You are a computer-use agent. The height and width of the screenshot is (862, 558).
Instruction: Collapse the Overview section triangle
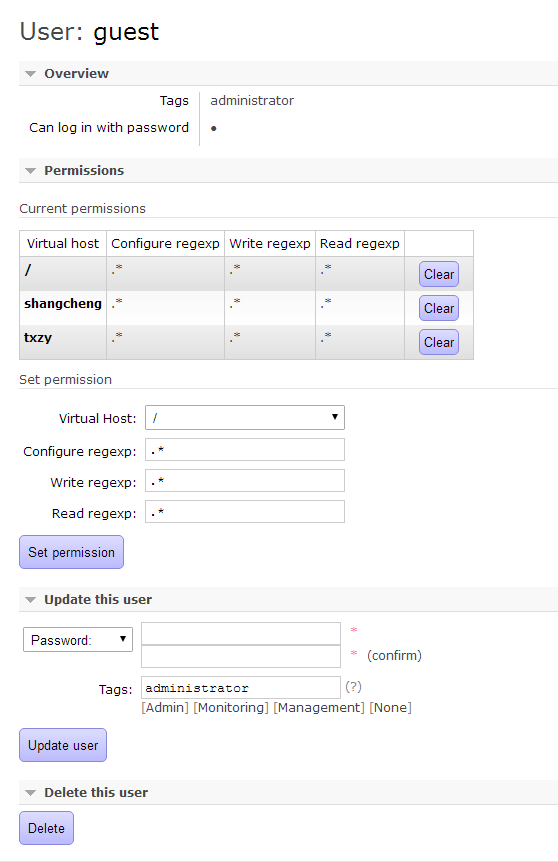[x=31, y=74]
